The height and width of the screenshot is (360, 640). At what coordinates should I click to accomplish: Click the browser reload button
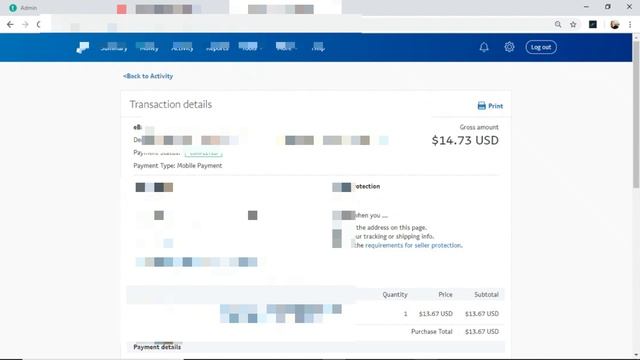point(39,25)
